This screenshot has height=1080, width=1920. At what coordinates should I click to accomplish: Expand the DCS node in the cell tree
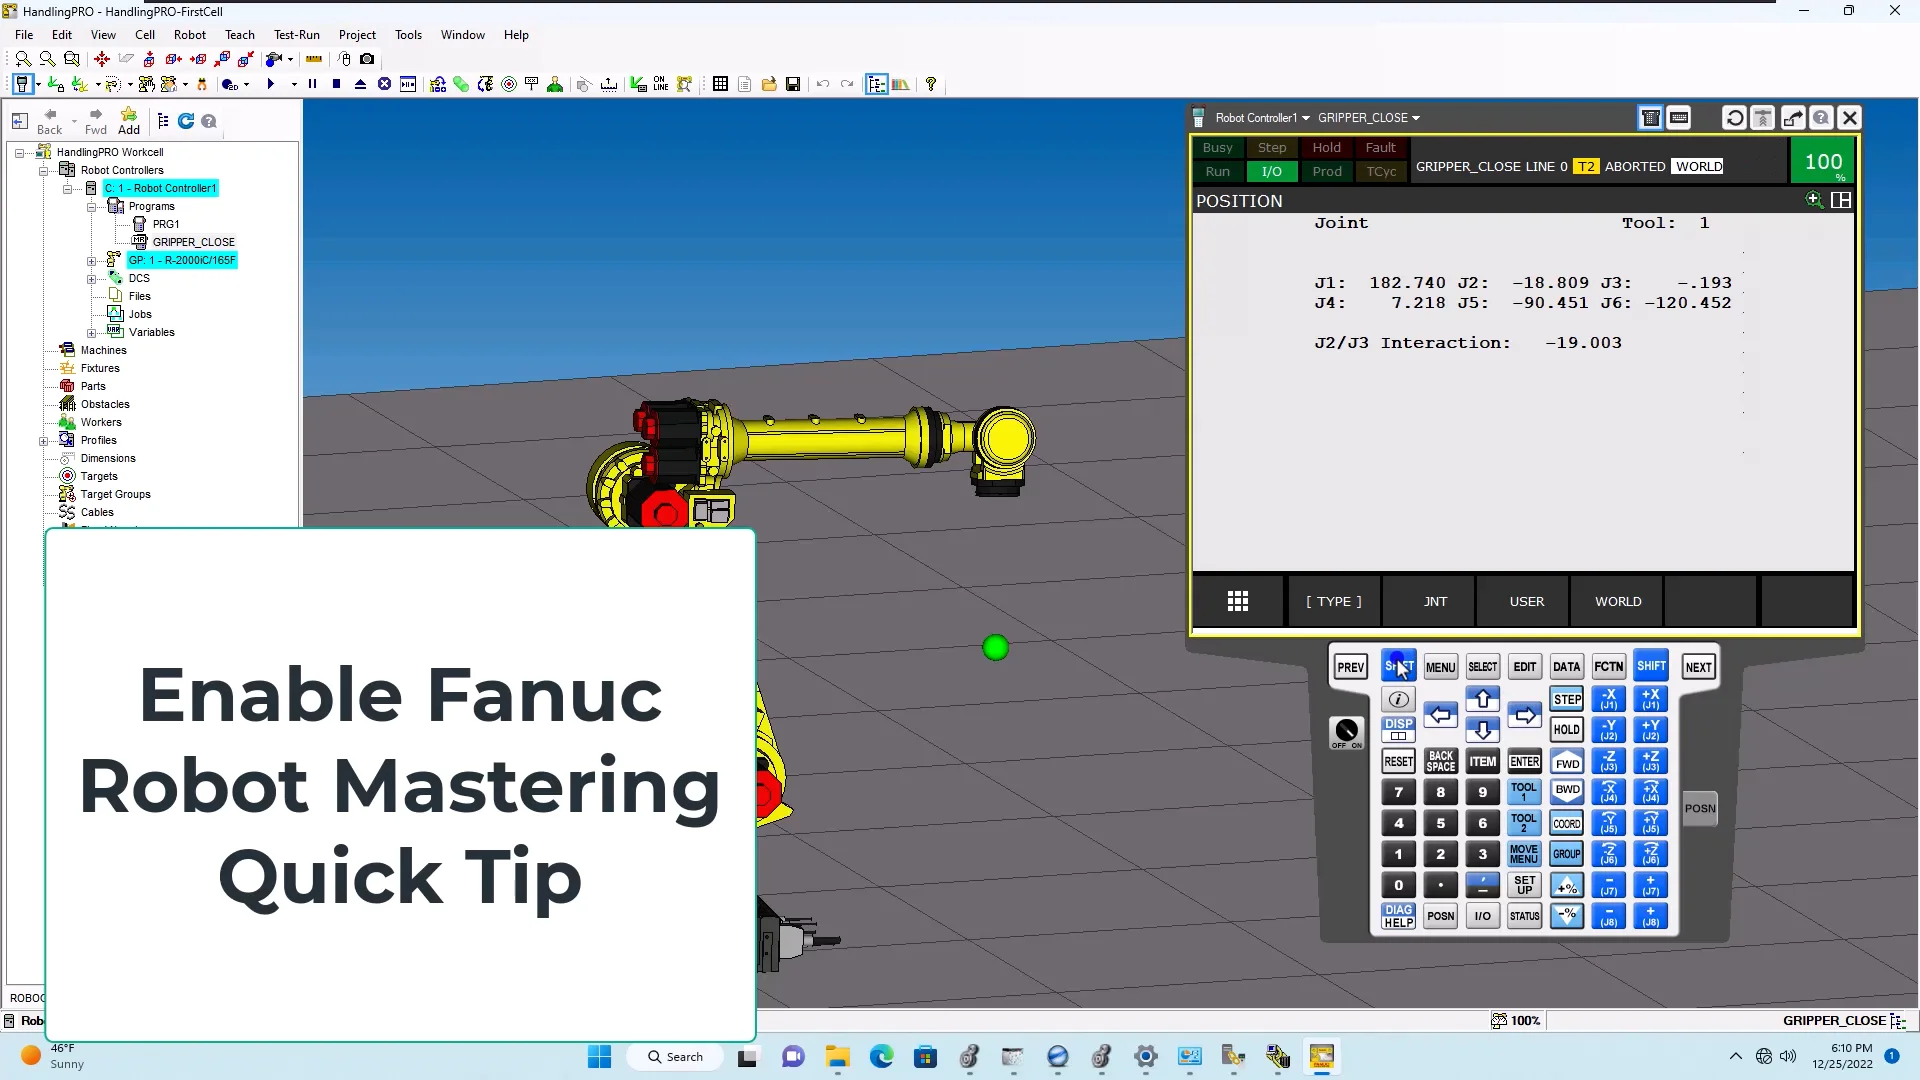93,278
